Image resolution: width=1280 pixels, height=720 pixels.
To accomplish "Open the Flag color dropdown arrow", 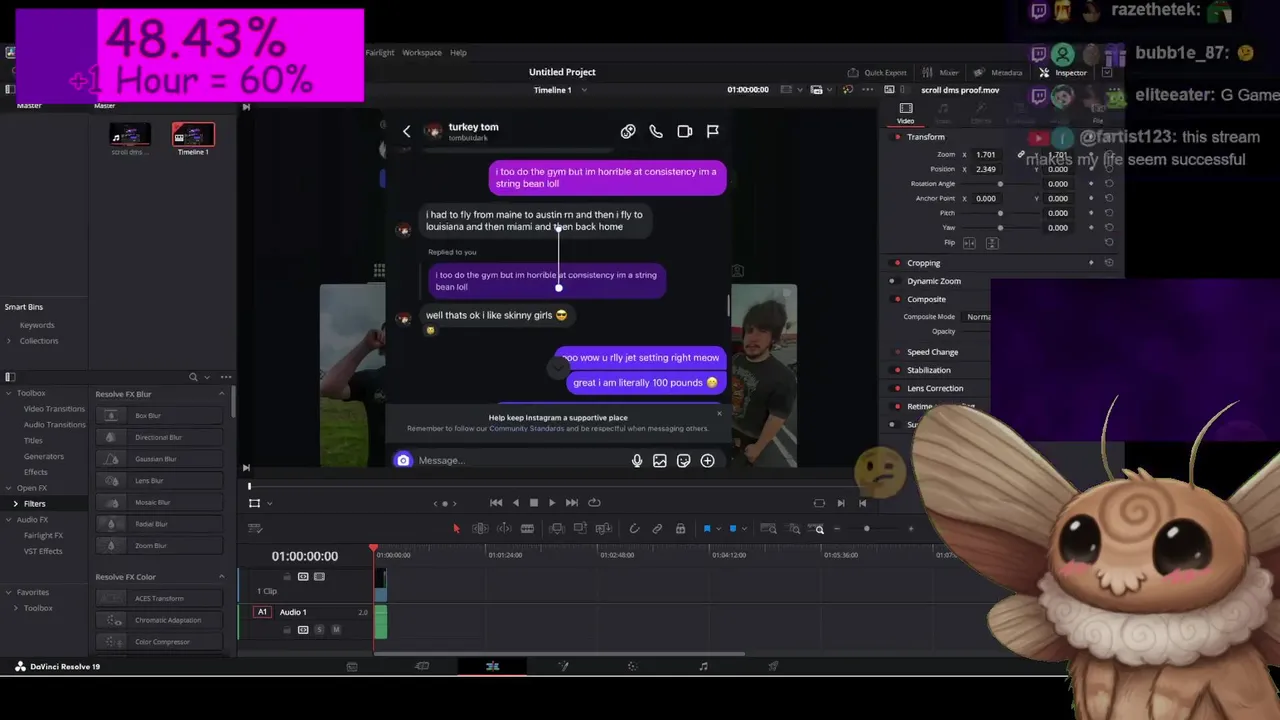I will pyautogui.click(x=718, y=529).
